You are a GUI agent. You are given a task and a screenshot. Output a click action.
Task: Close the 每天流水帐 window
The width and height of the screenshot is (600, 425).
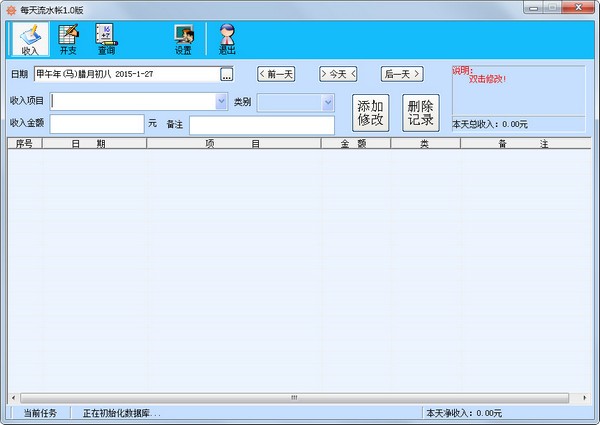pos(578,8)
